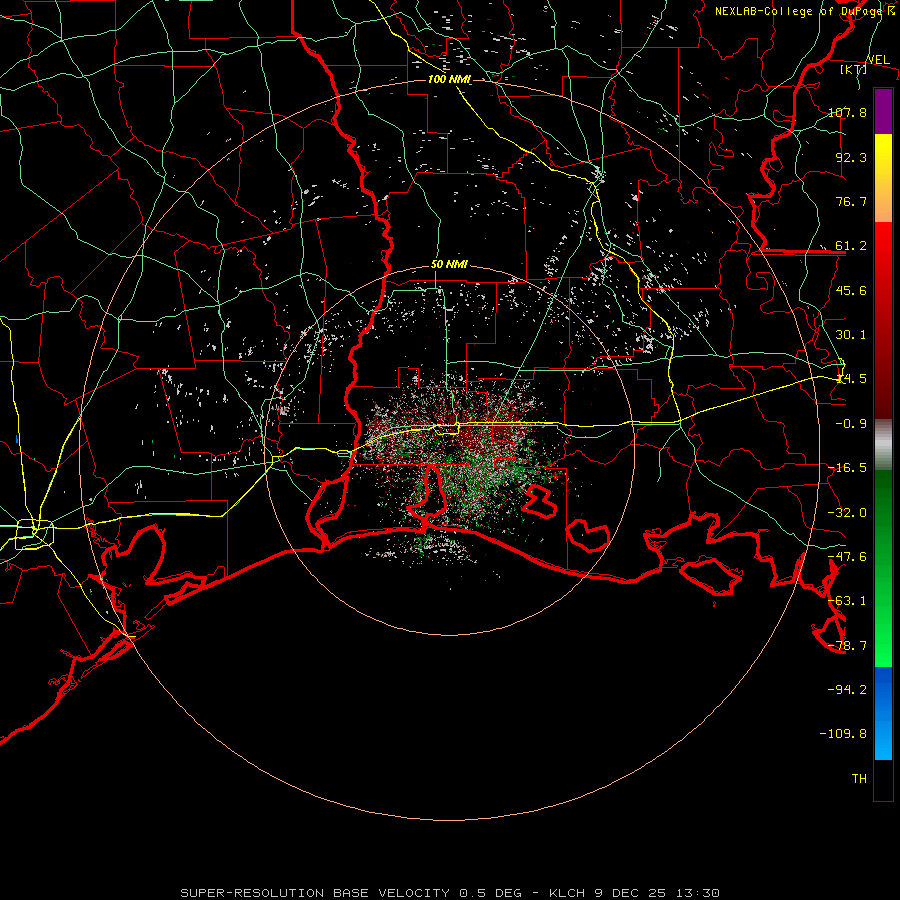This screenshot has height=900, width=900.
Task: Click the red band of velocity scale
Action: coord(883,320)
